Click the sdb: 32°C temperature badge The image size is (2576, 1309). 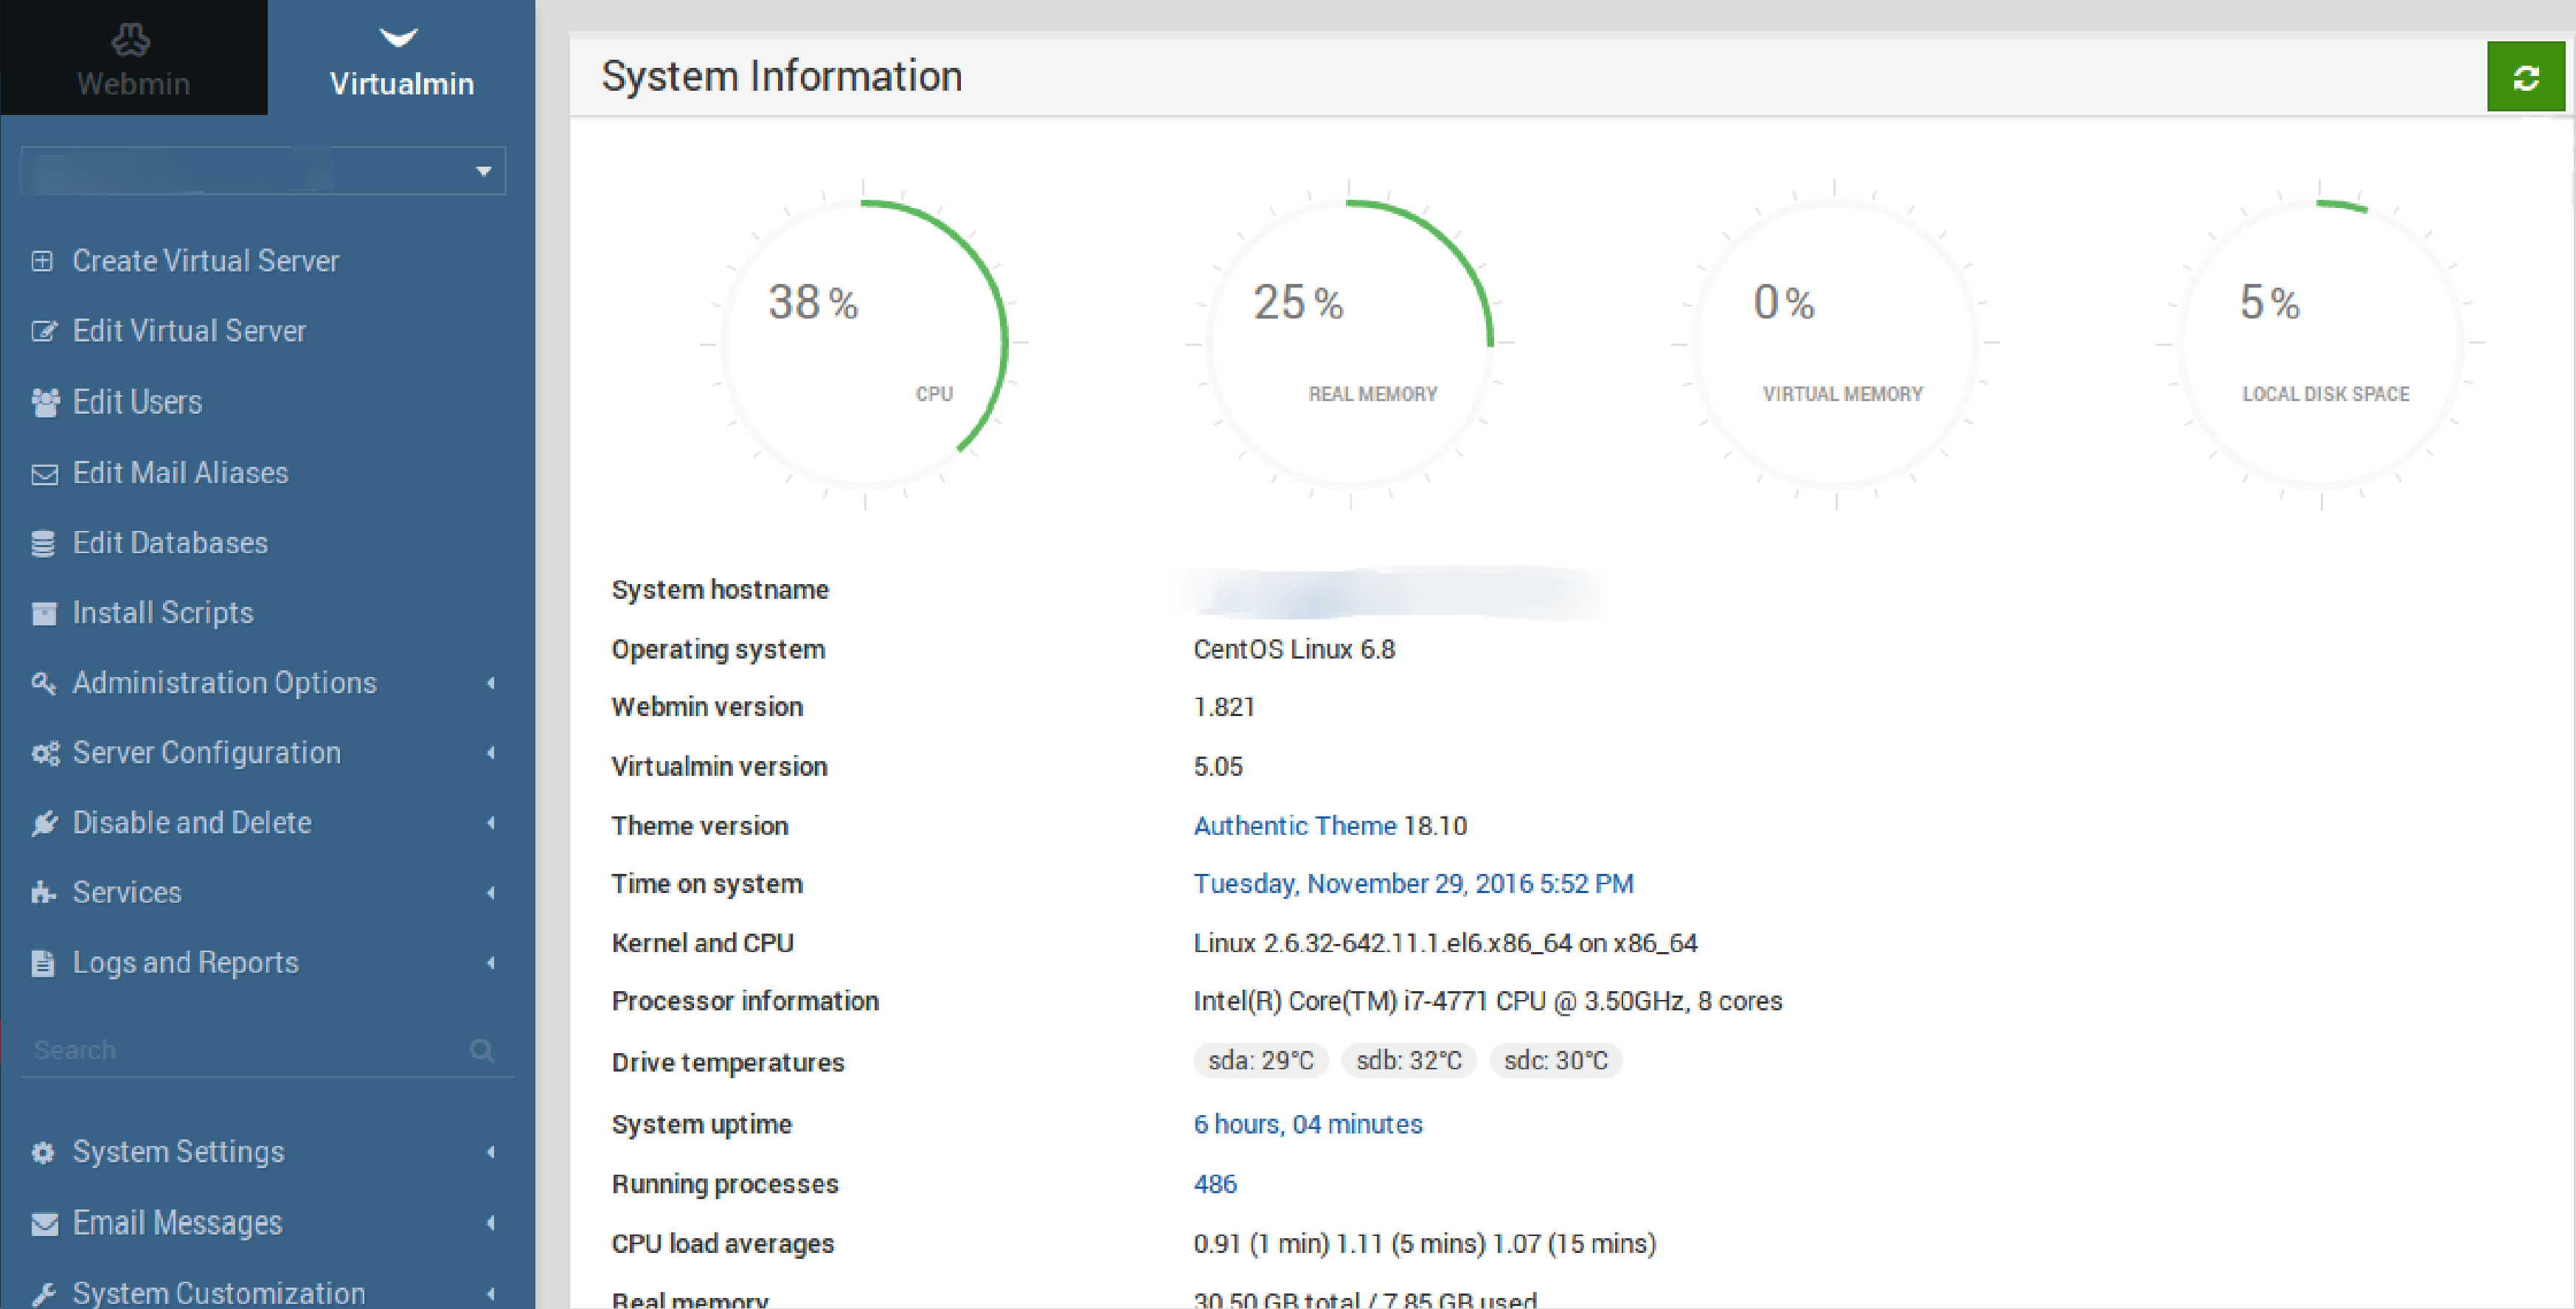click(x=1408, y=1061)
